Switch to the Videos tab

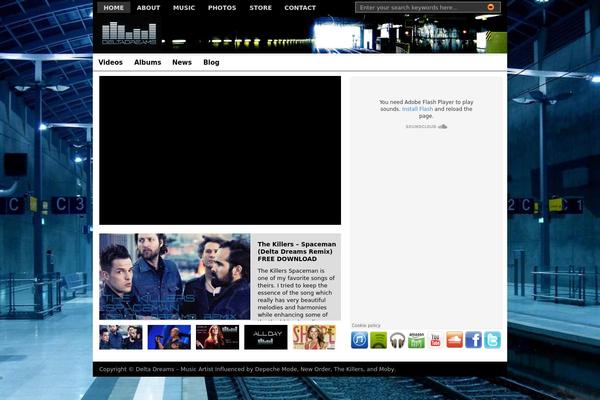[x=111, y=62]
